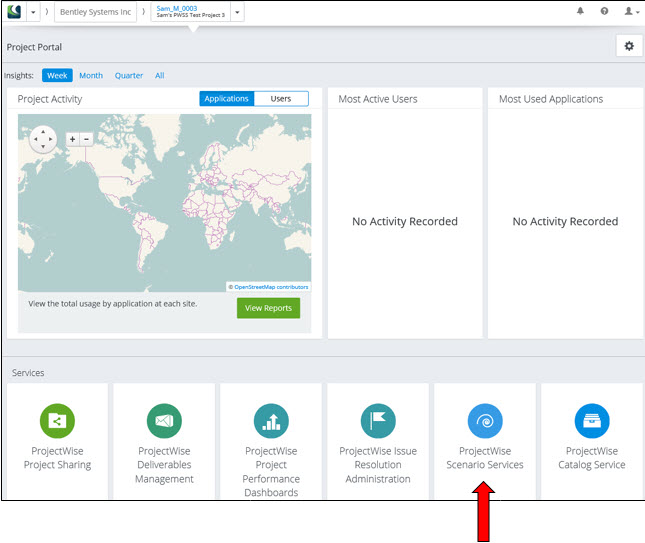Click the help question mark icon
This screenshot has width=645, height=543.
point(604,11)
